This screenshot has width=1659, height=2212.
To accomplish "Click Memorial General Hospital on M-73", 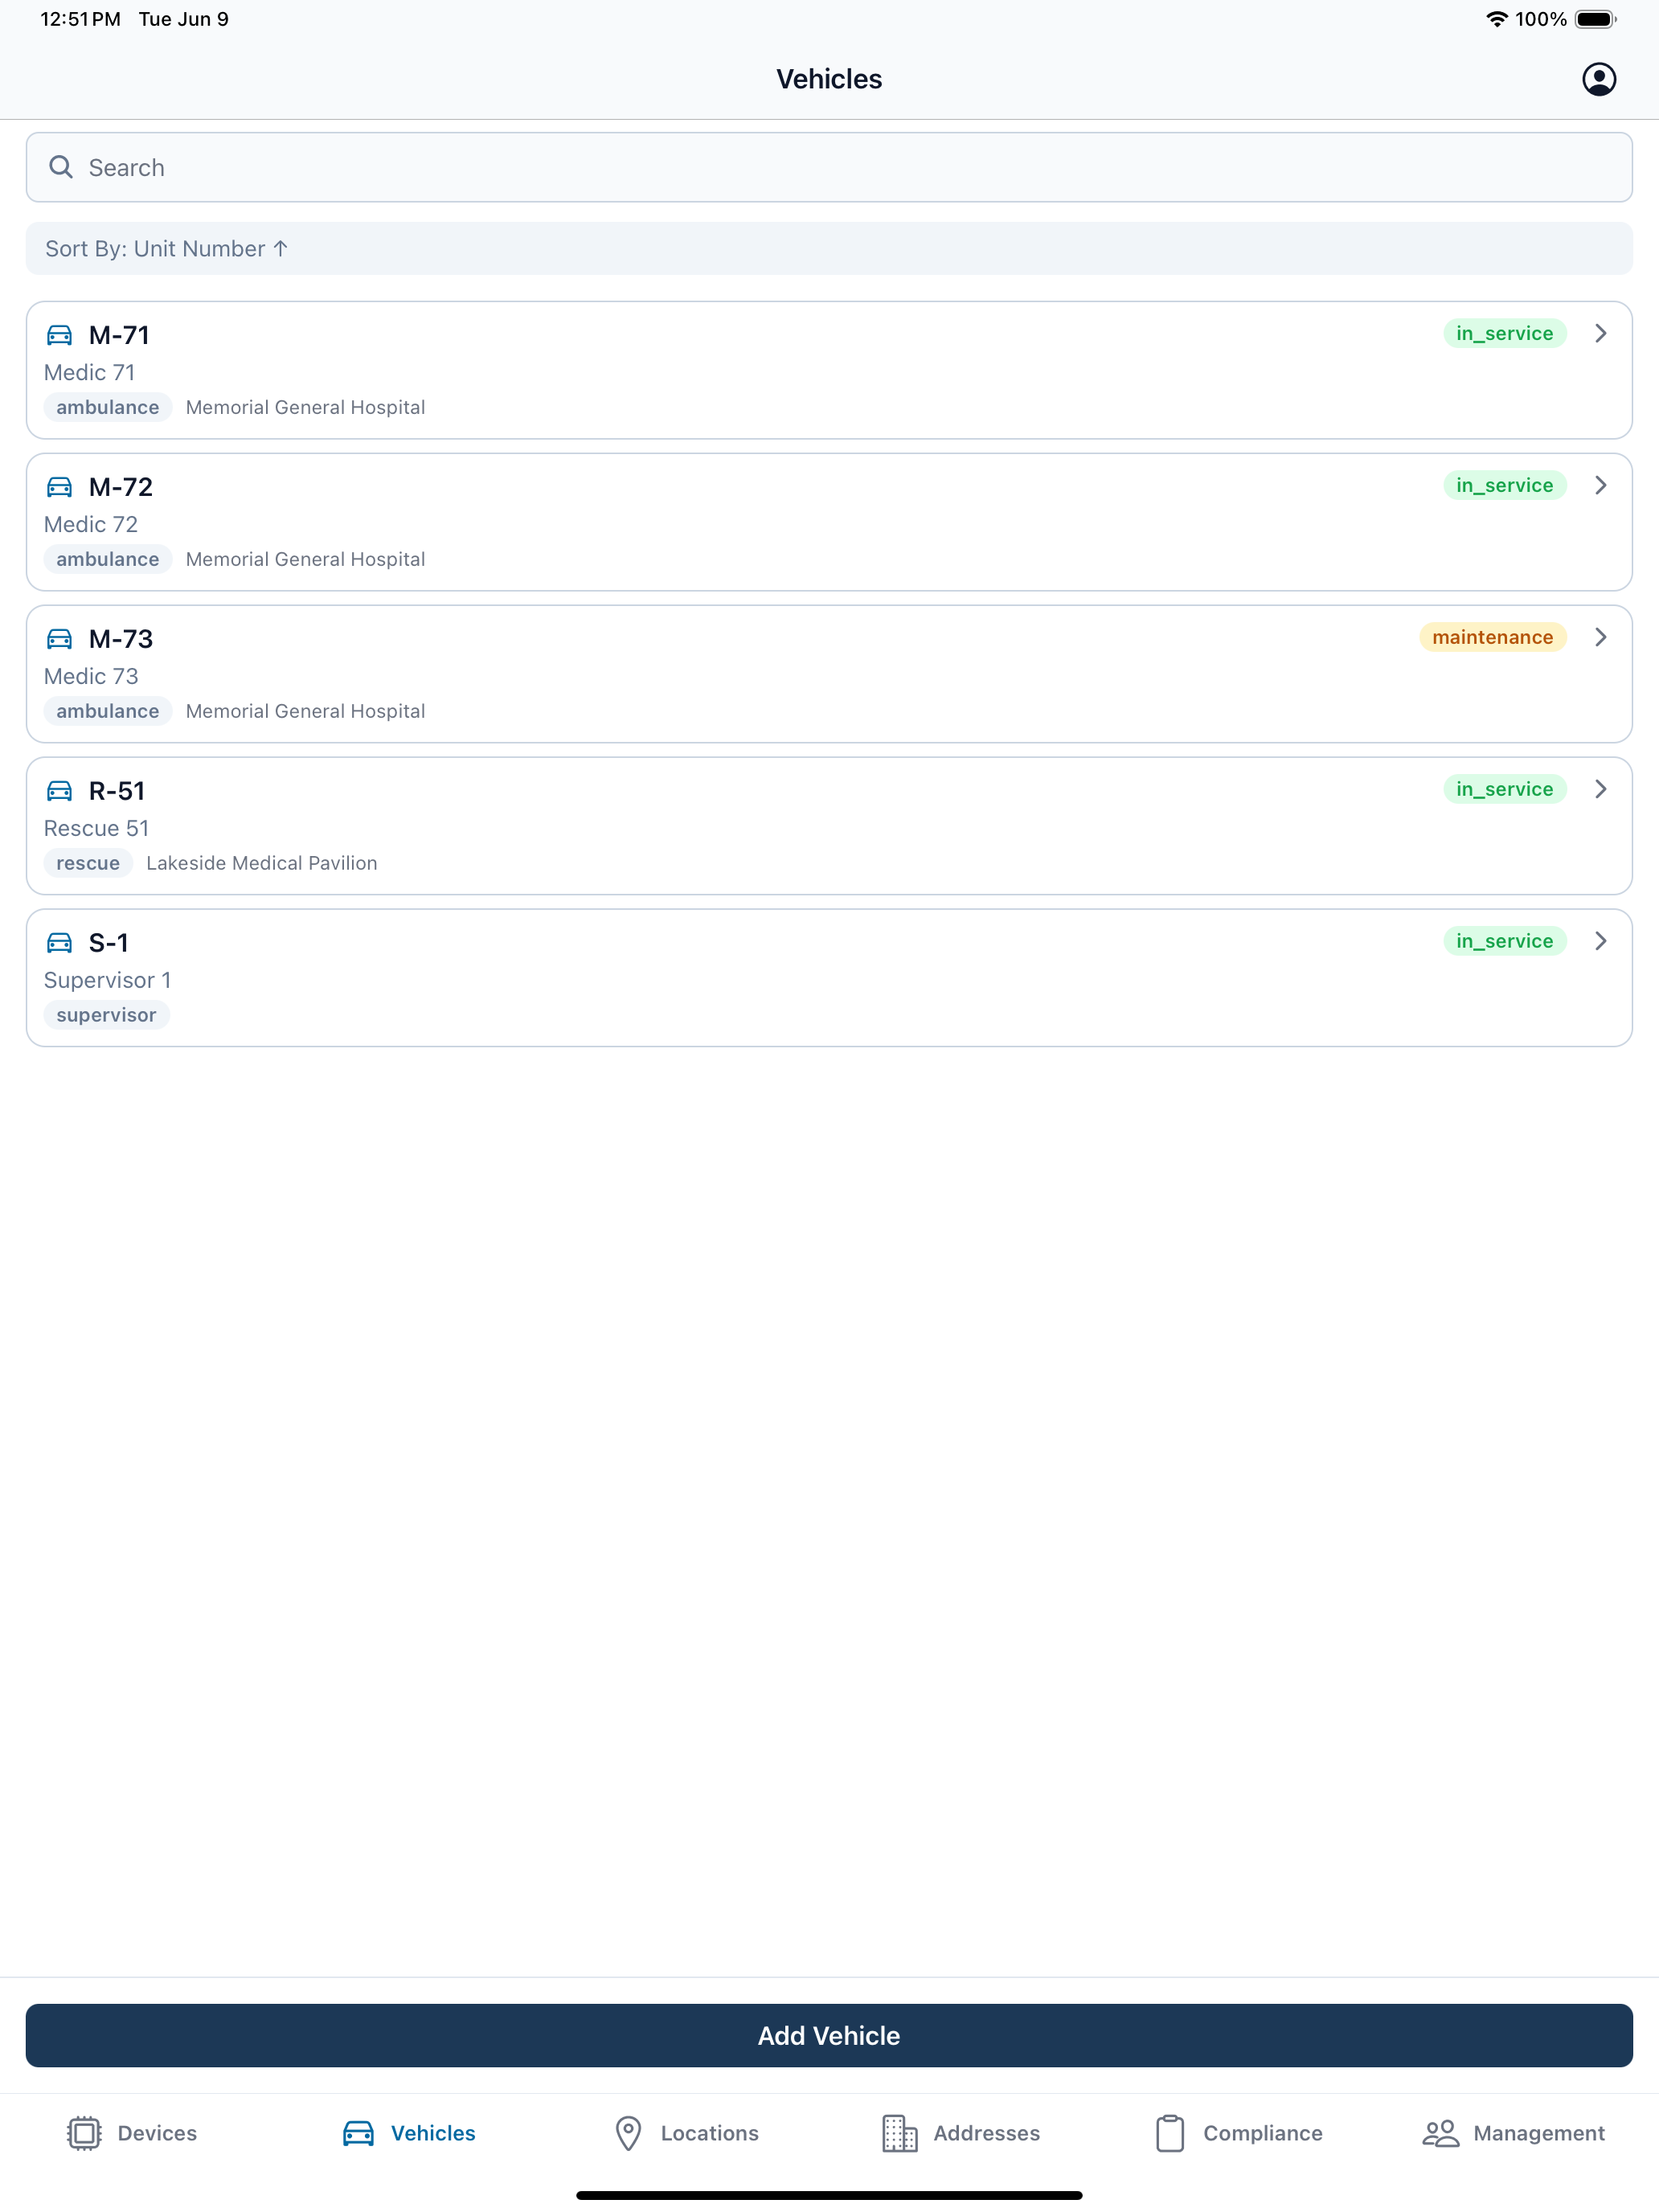I will (x=305, y=711).
